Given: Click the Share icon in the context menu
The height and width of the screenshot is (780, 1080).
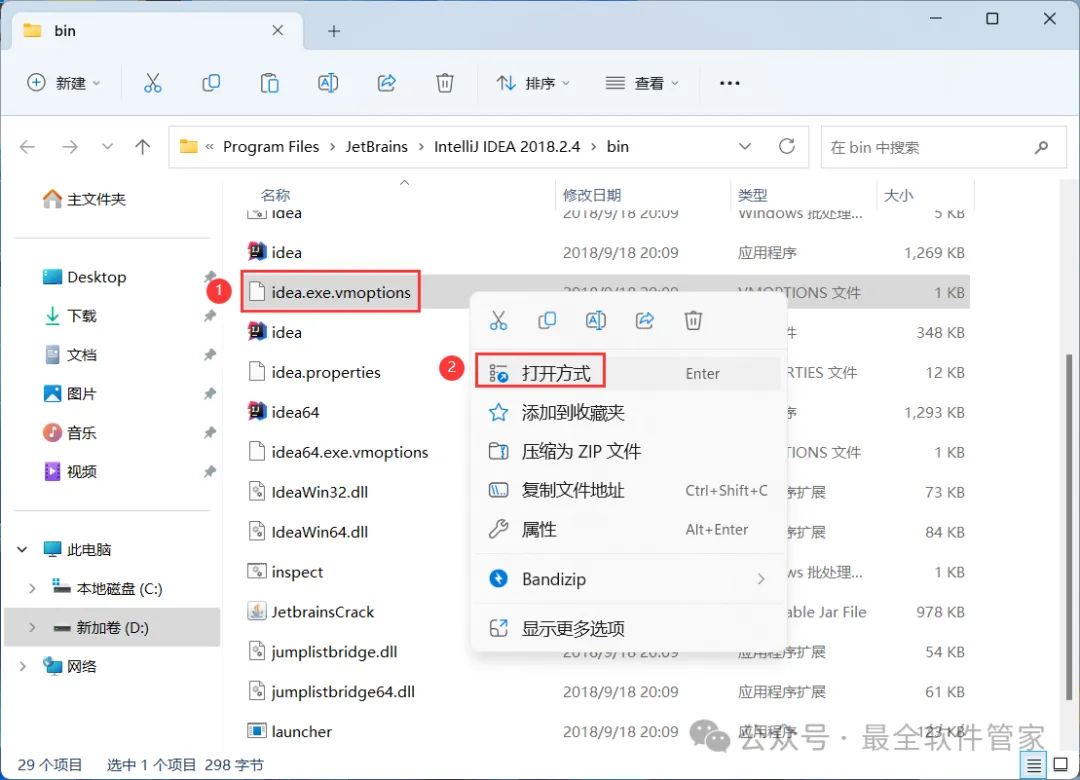Looking at the screenshot, I should pyautogui.click(x=645, y=320).
